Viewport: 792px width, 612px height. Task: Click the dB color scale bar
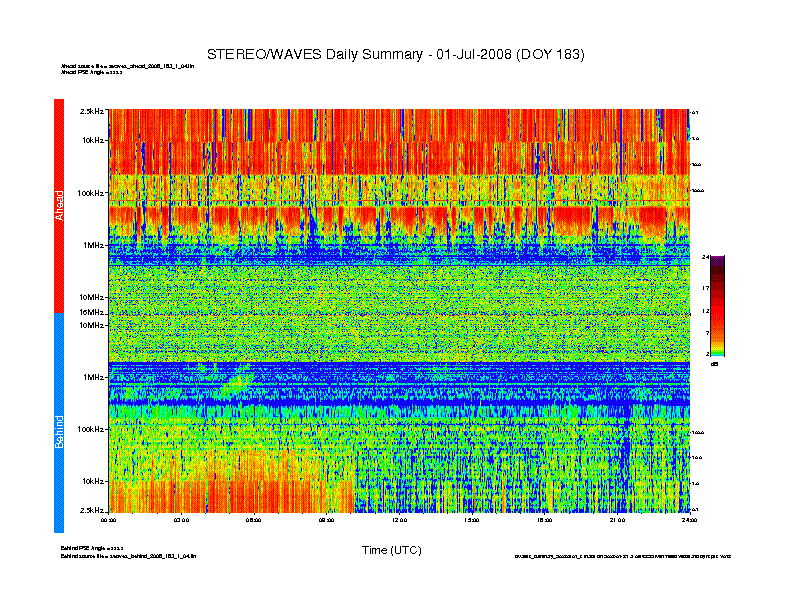click(x=717, y=306)
